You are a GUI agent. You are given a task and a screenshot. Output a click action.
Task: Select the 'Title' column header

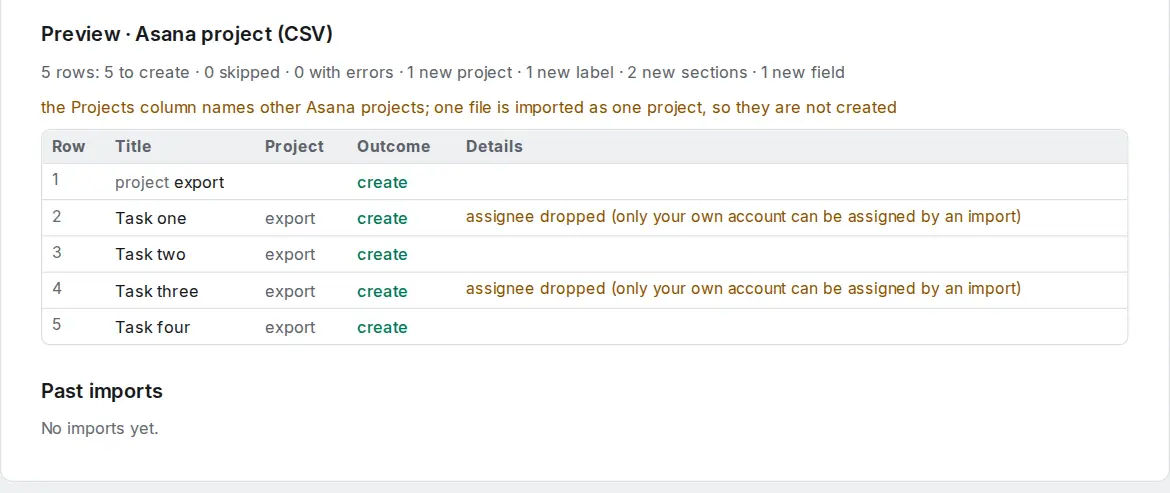(133, 146)
